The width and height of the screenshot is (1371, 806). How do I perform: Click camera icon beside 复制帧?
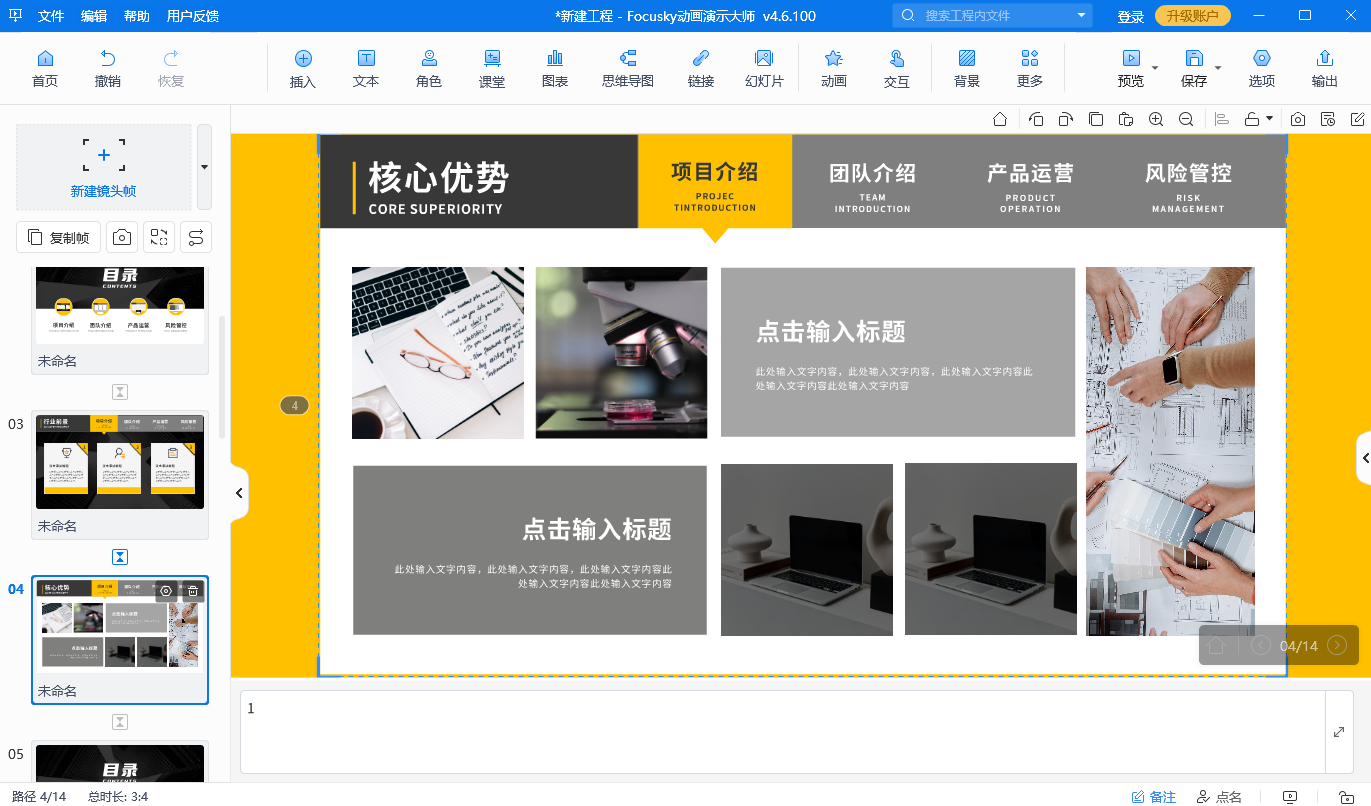(122, 237)
